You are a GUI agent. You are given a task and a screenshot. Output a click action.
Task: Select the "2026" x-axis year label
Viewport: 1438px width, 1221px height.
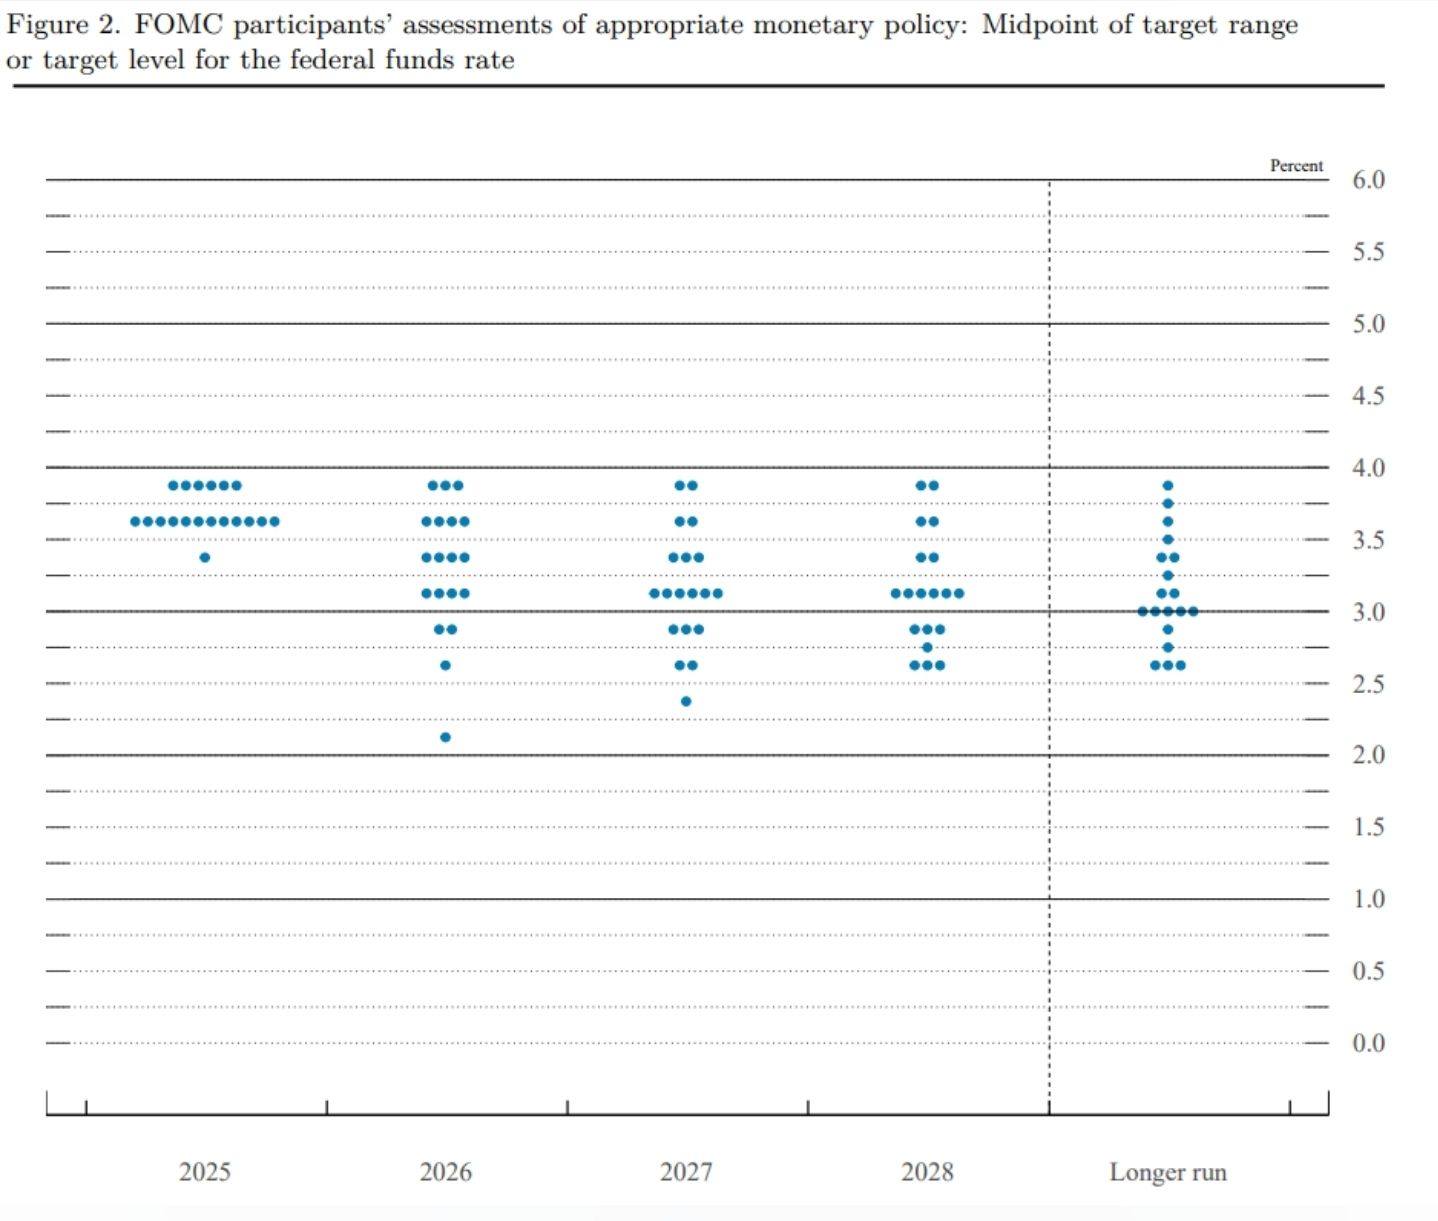[x=445, y=1172]
